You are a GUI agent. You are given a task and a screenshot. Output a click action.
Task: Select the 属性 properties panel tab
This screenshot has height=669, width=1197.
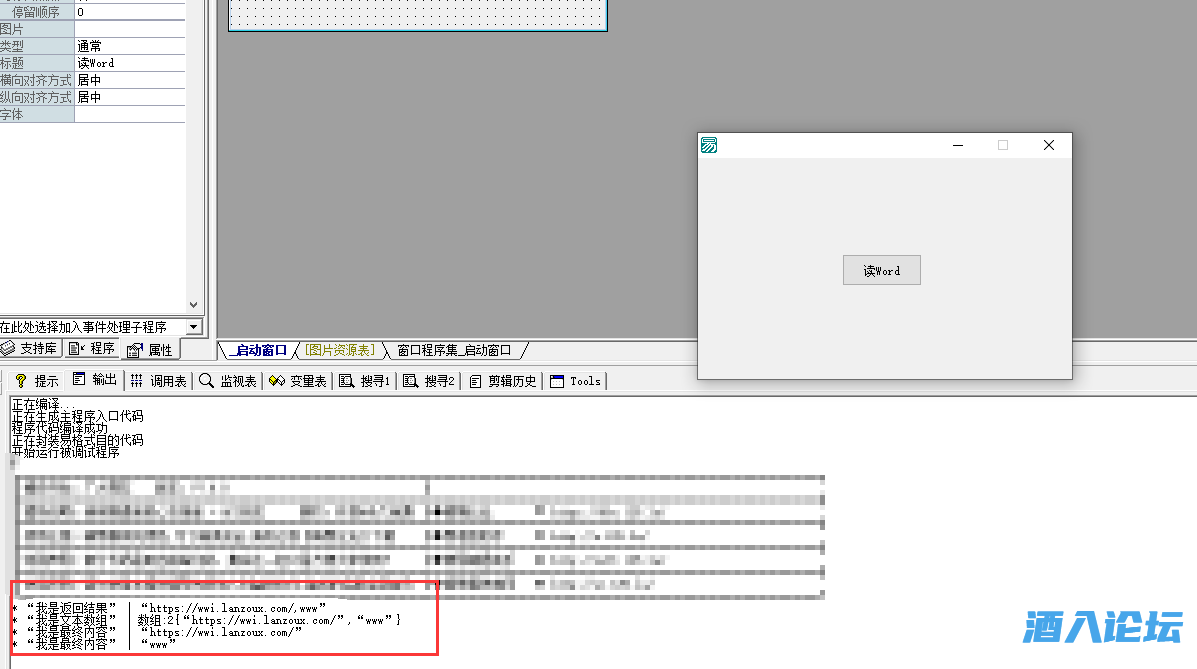(x=151, y=350)
